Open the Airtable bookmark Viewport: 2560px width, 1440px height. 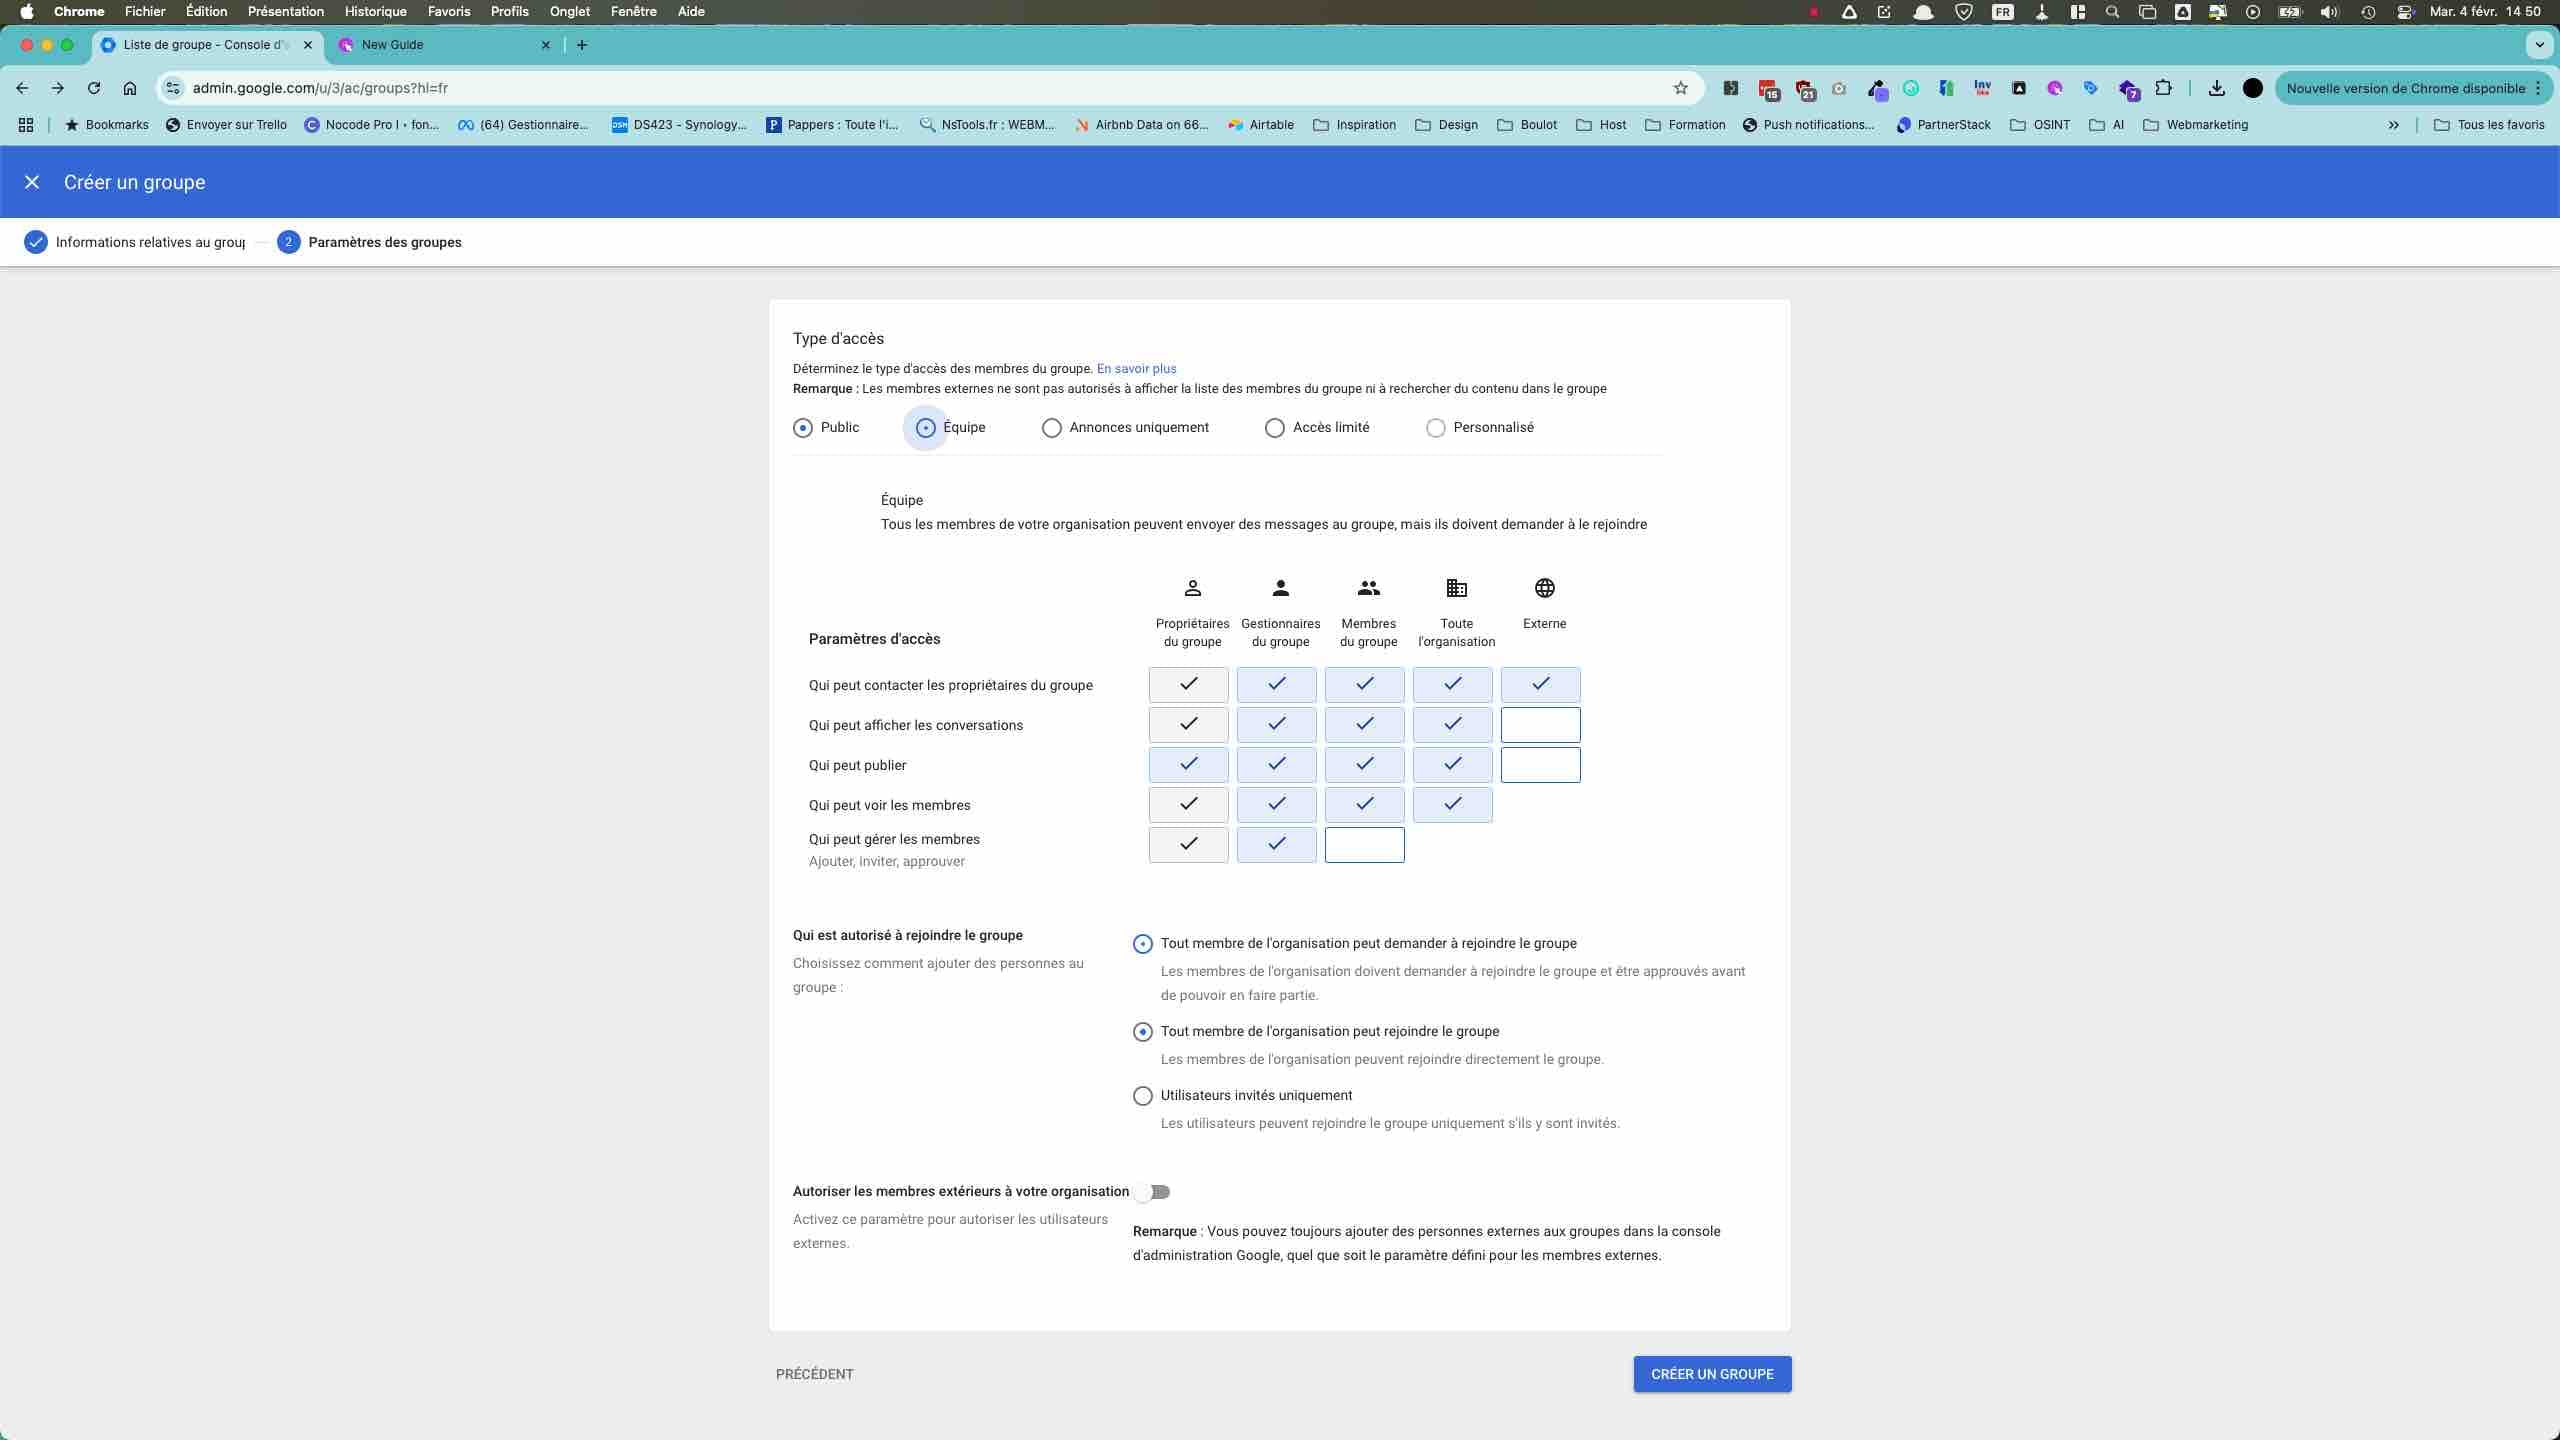pos(1261,124)
